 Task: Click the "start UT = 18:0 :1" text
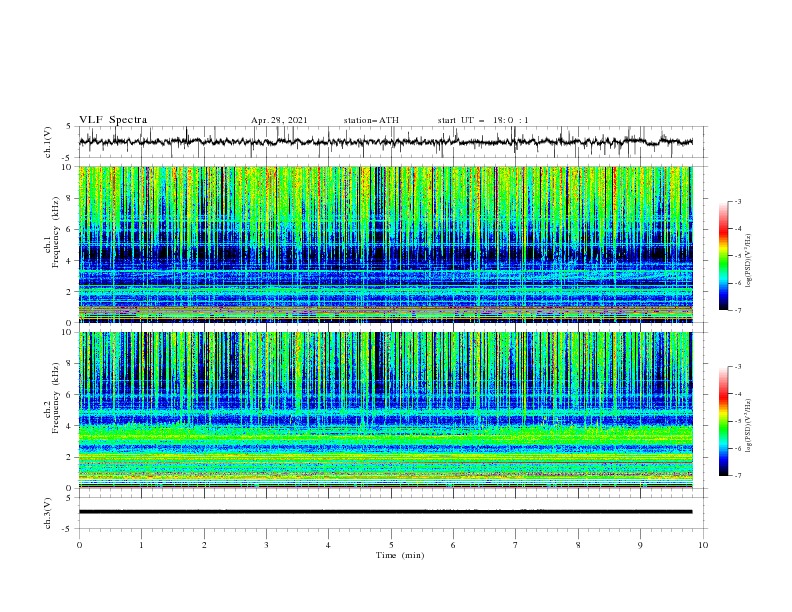point(483,120)
